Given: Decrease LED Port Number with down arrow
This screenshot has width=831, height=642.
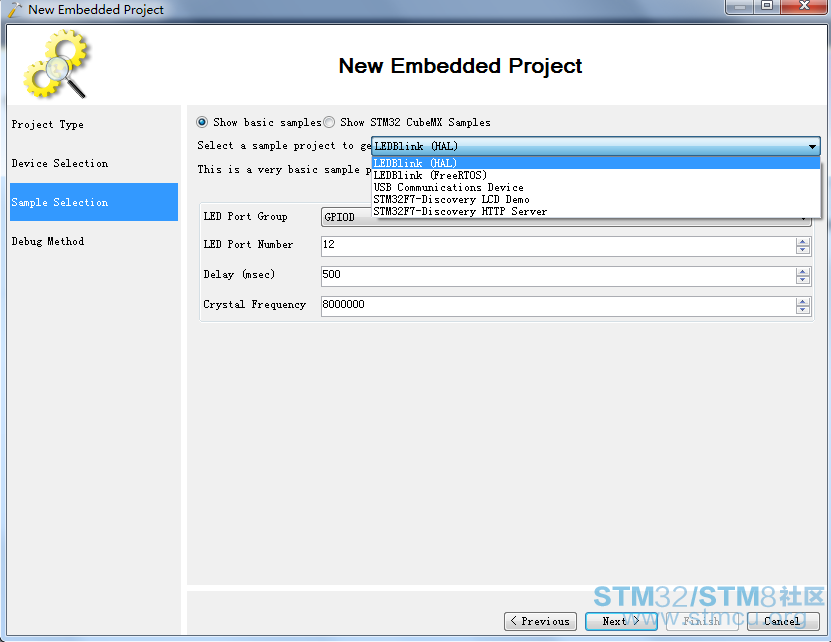Looking at the screenshot, I should (x=803, y=250).
